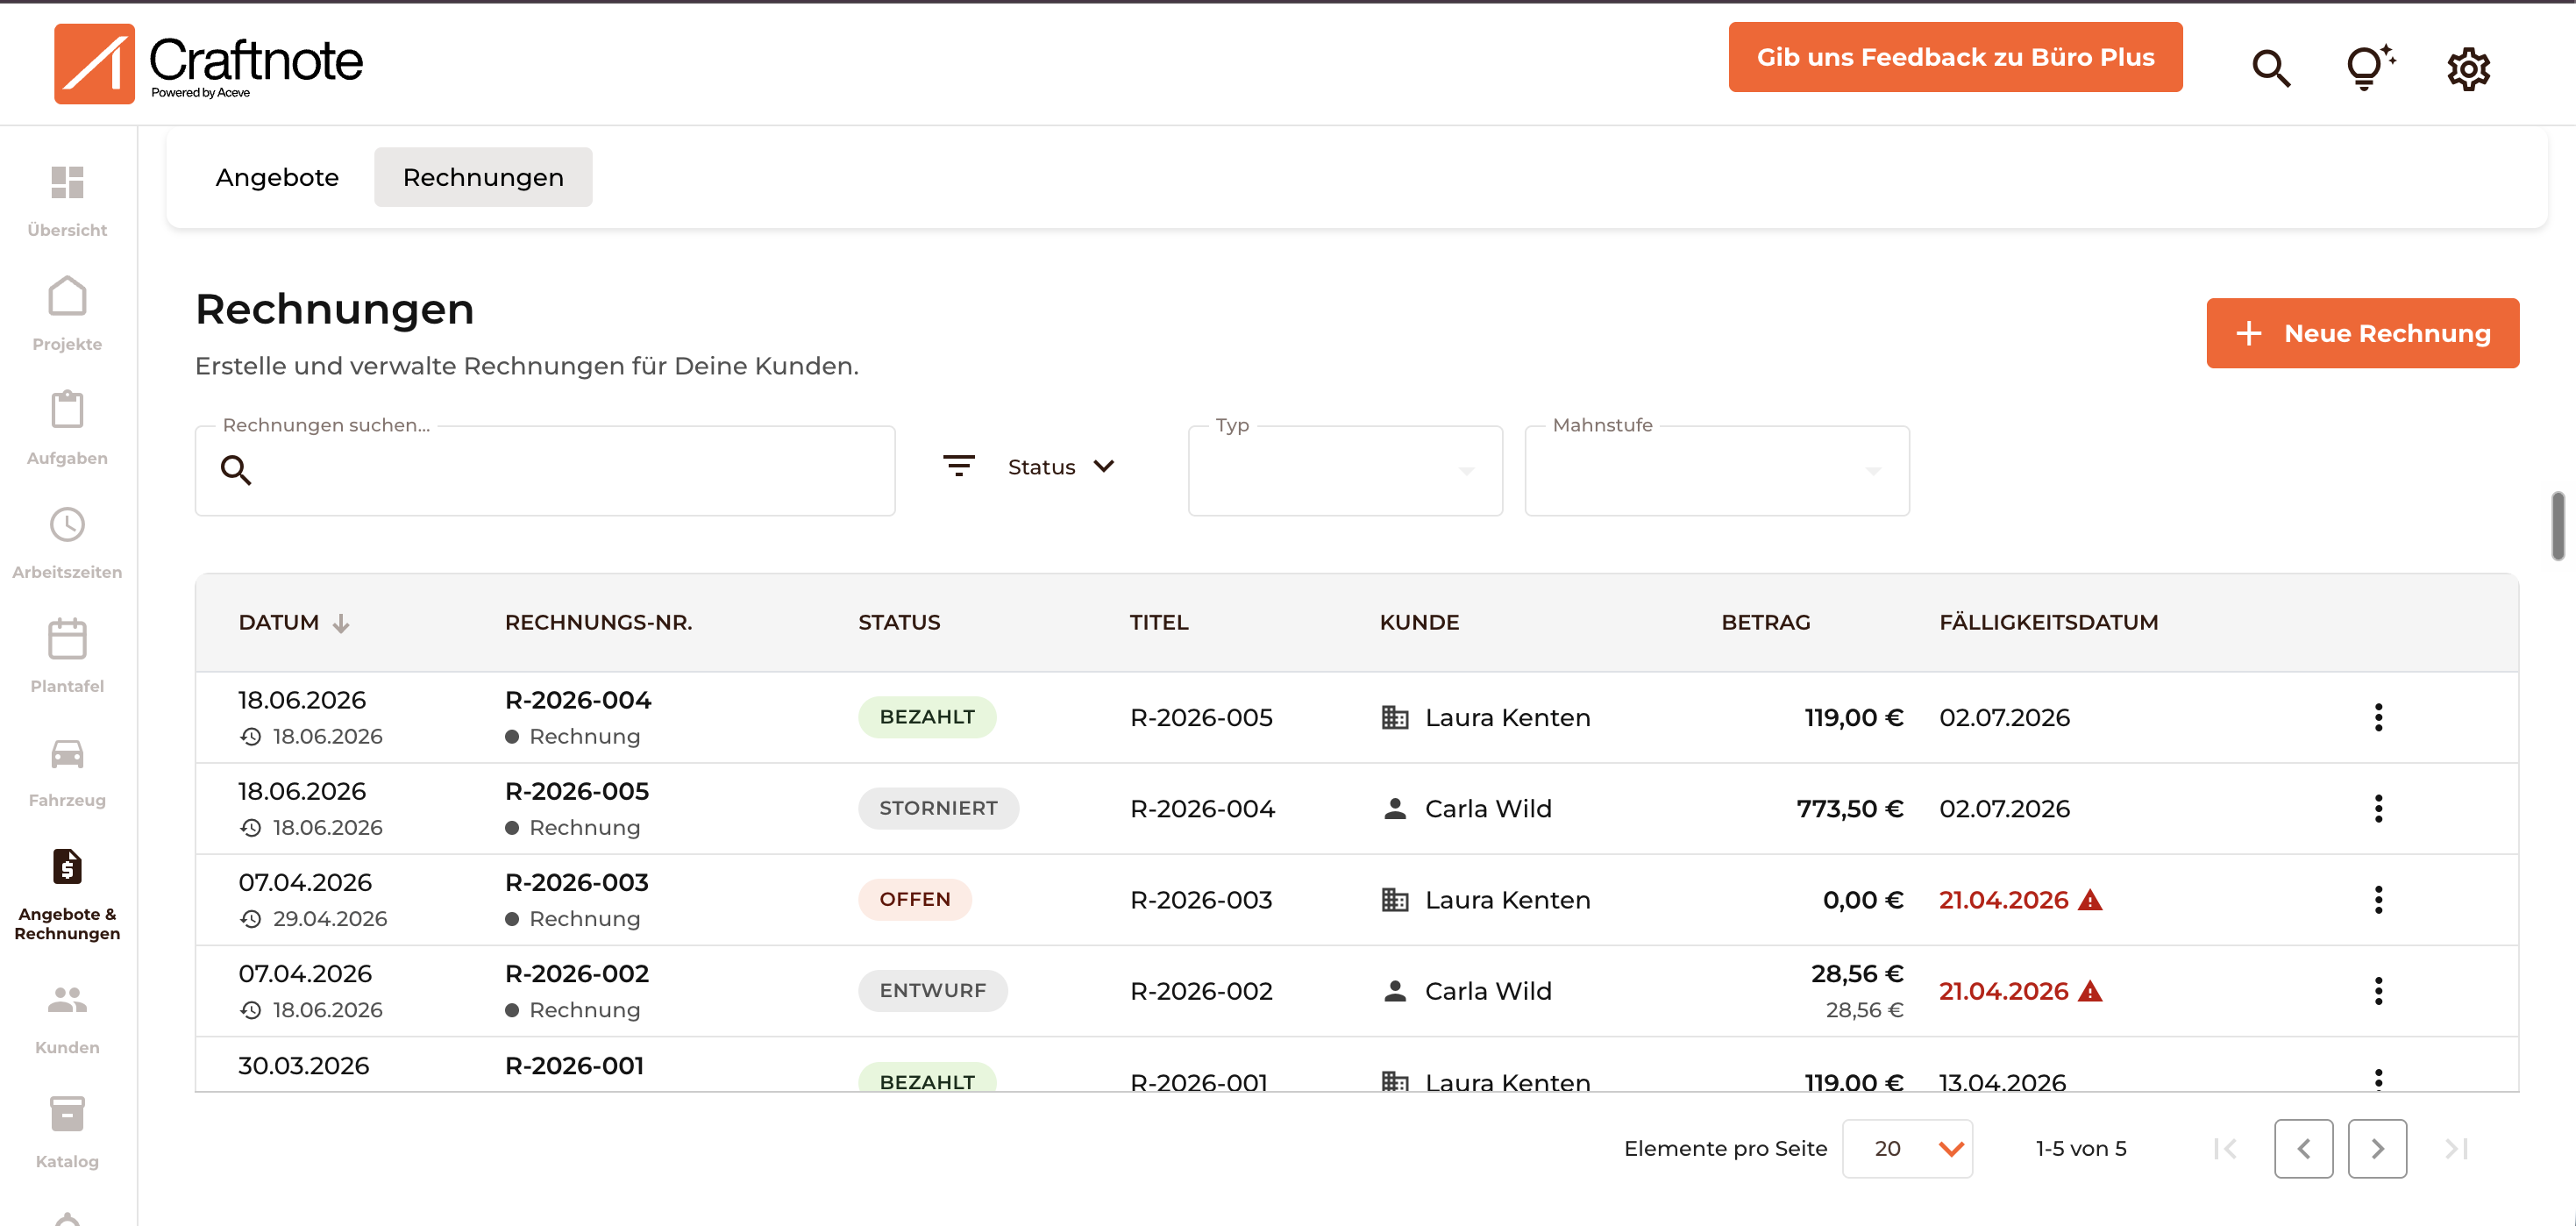Click history icon beside 29.04.2026
This screenshot has height=1226, width=2576.
pyautogui.click(x=251, y=918)
